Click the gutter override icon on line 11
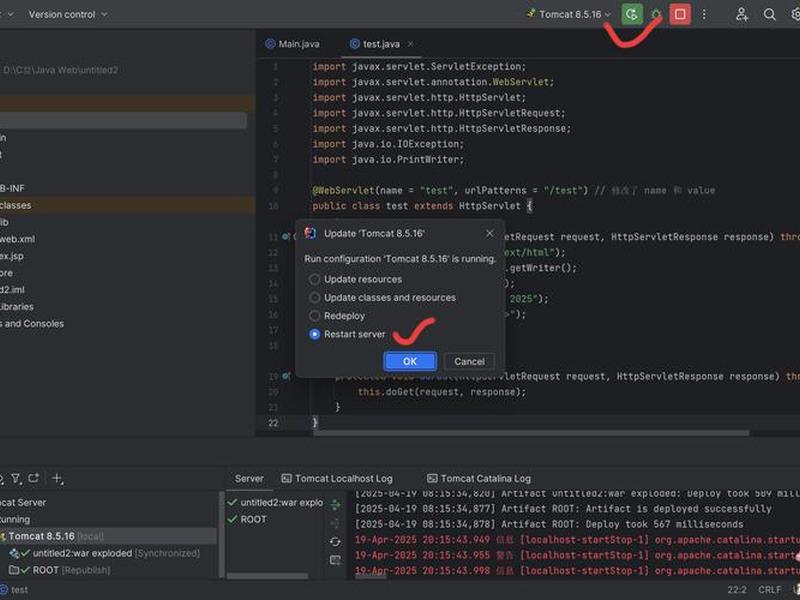800x600 pixels. point(286,236)
